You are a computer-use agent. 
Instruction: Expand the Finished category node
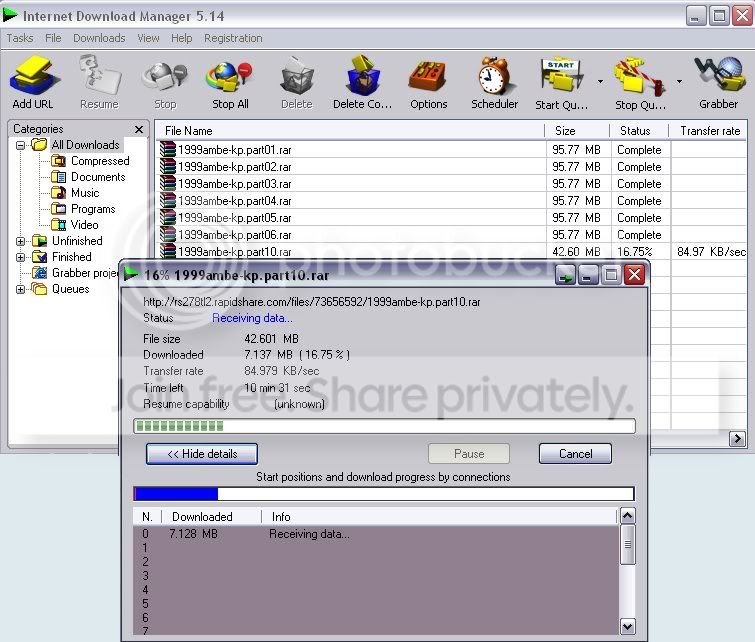coord(20,257)
